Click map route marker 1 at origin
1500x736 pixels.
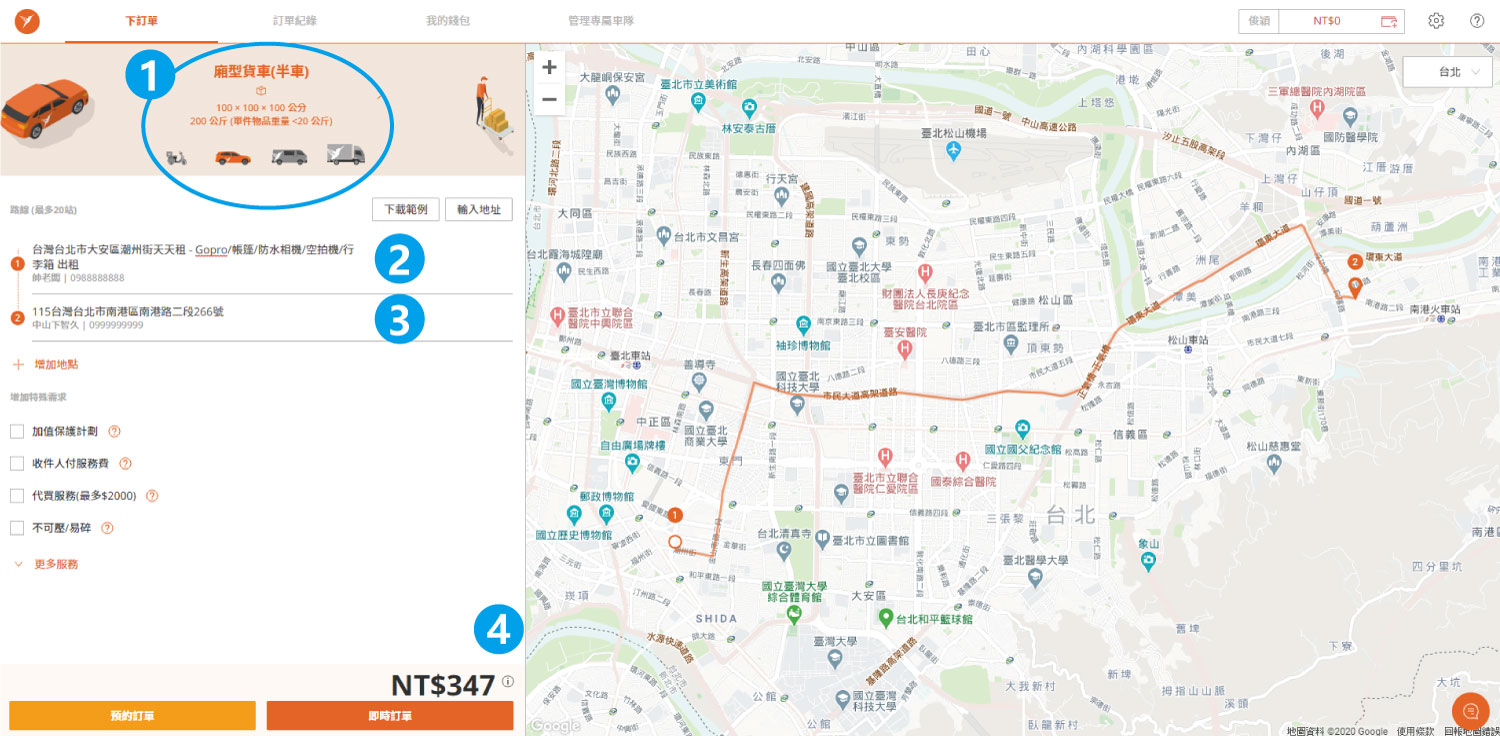click(674, 514)
